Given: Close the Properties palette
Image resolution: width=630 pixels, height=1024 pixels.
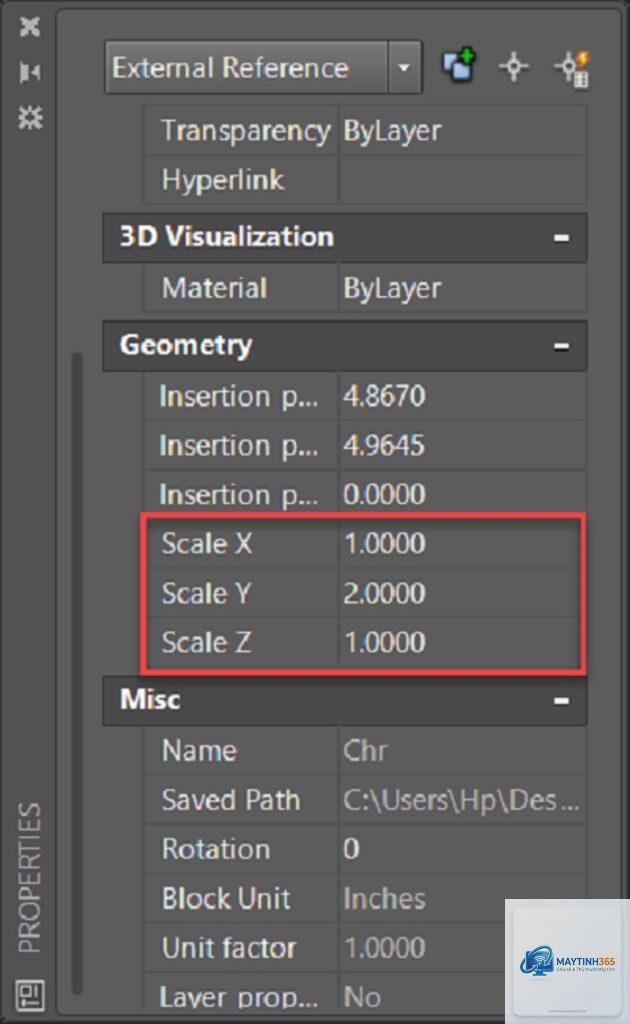Looking at the screenshot, I should tap(30, 27).
